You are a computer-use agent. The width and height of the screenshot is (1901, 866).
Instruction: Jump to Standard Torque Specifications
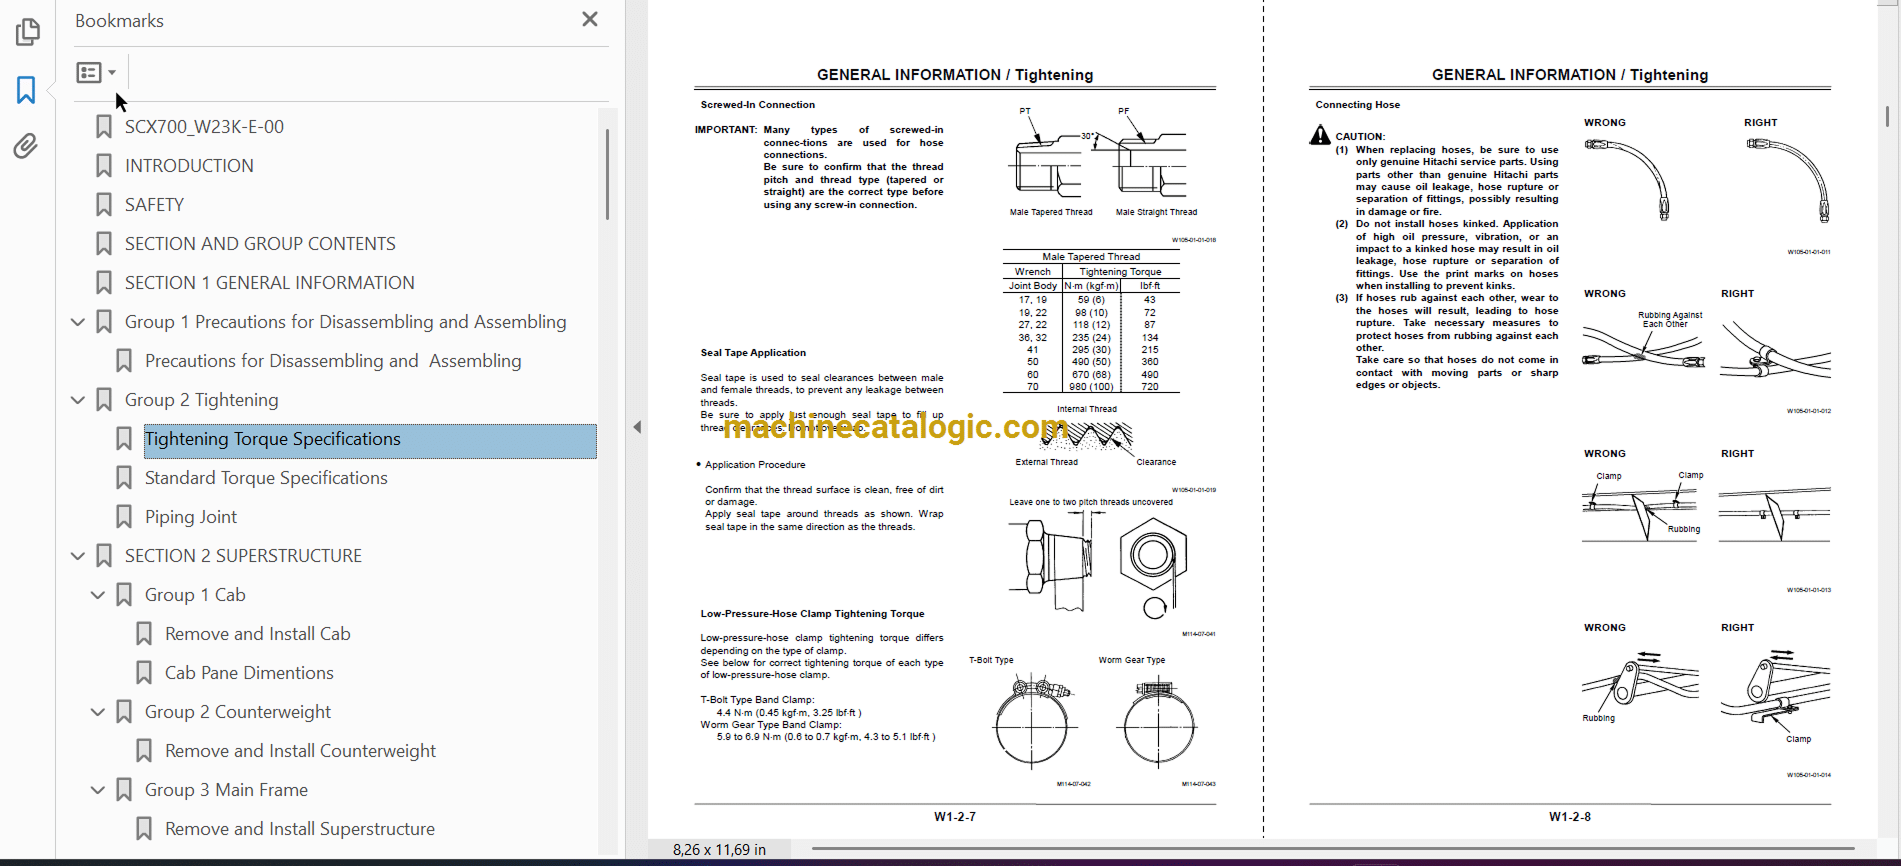point(266,478)
